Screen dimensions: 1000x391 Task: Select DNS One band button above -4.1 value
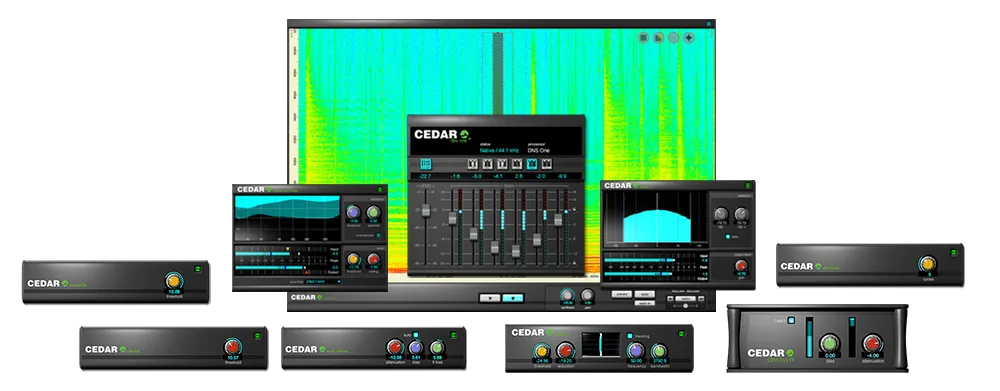503,164
